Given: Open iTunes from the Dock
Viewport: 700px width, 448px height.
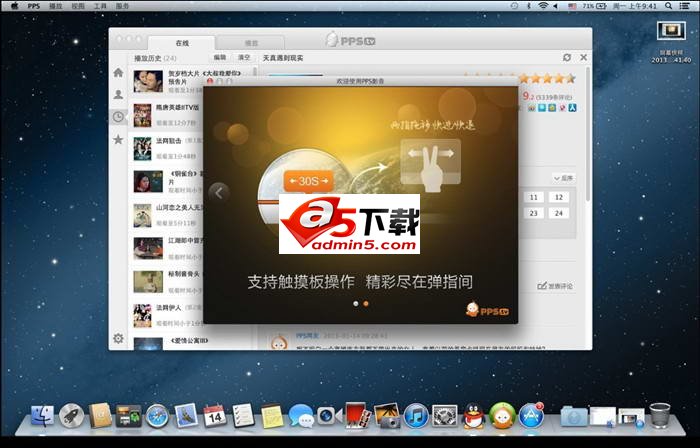Looking at the screenshot, I should coord(416,416).
